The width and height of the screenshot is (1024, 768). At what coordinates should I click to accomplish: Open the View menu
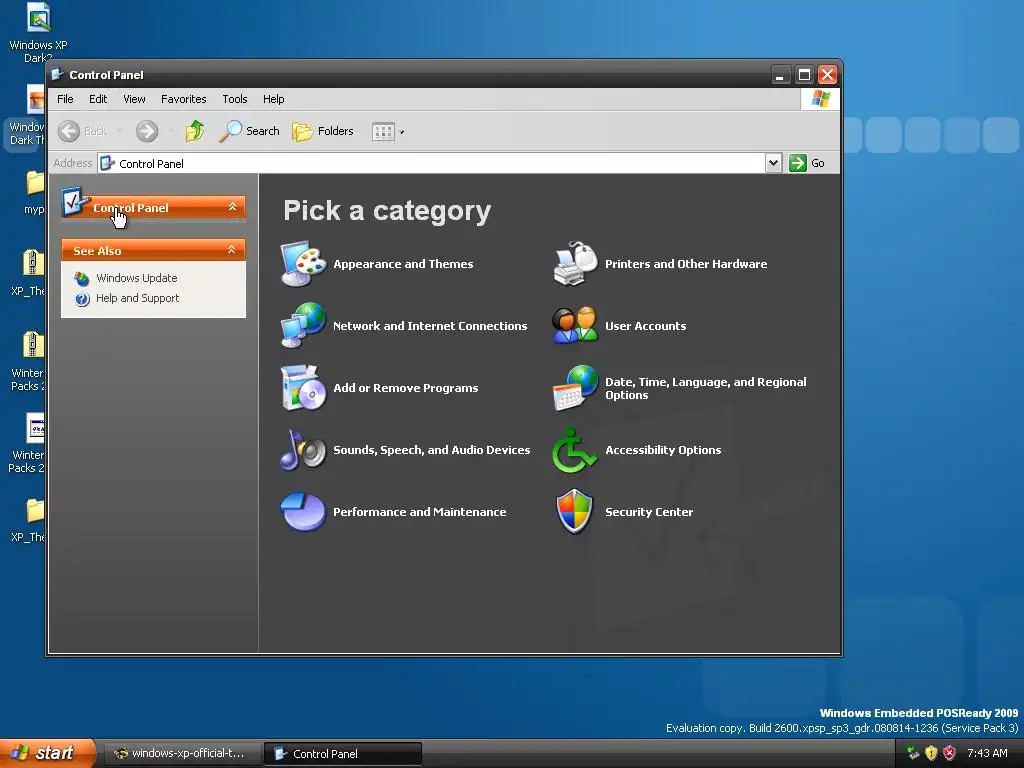pos(134,99)
